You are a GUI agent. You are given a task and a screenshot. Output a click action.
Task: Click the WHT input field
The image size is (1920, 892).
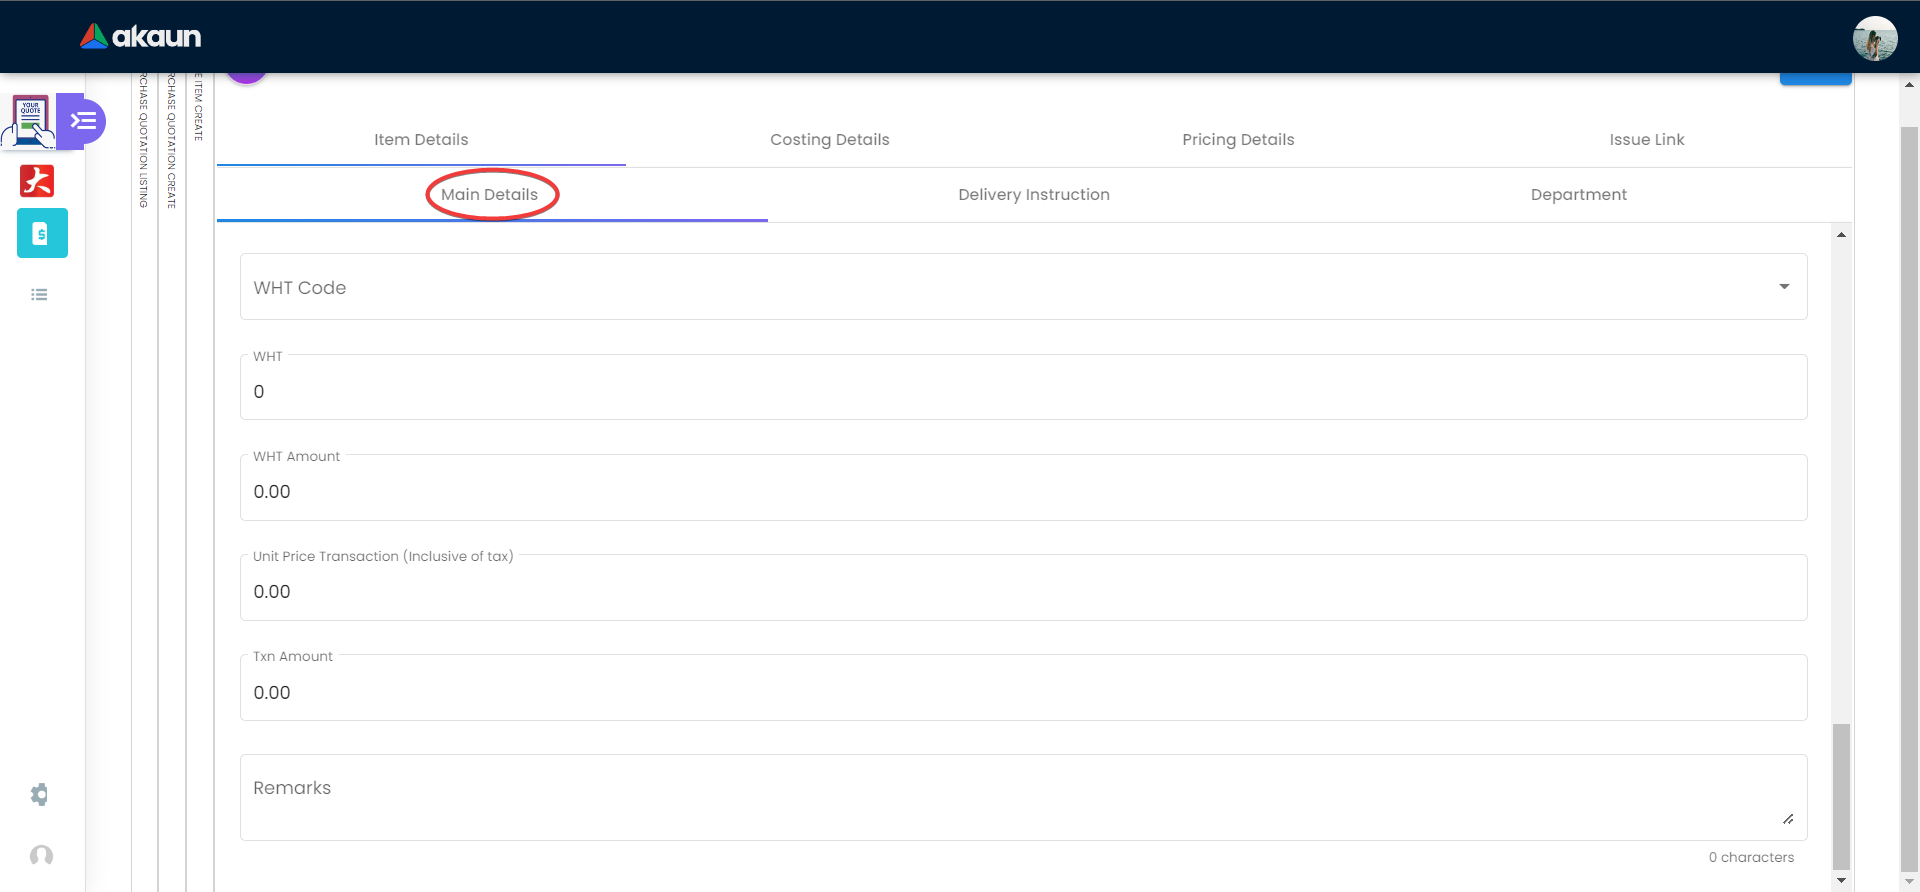pos(1023,388)
